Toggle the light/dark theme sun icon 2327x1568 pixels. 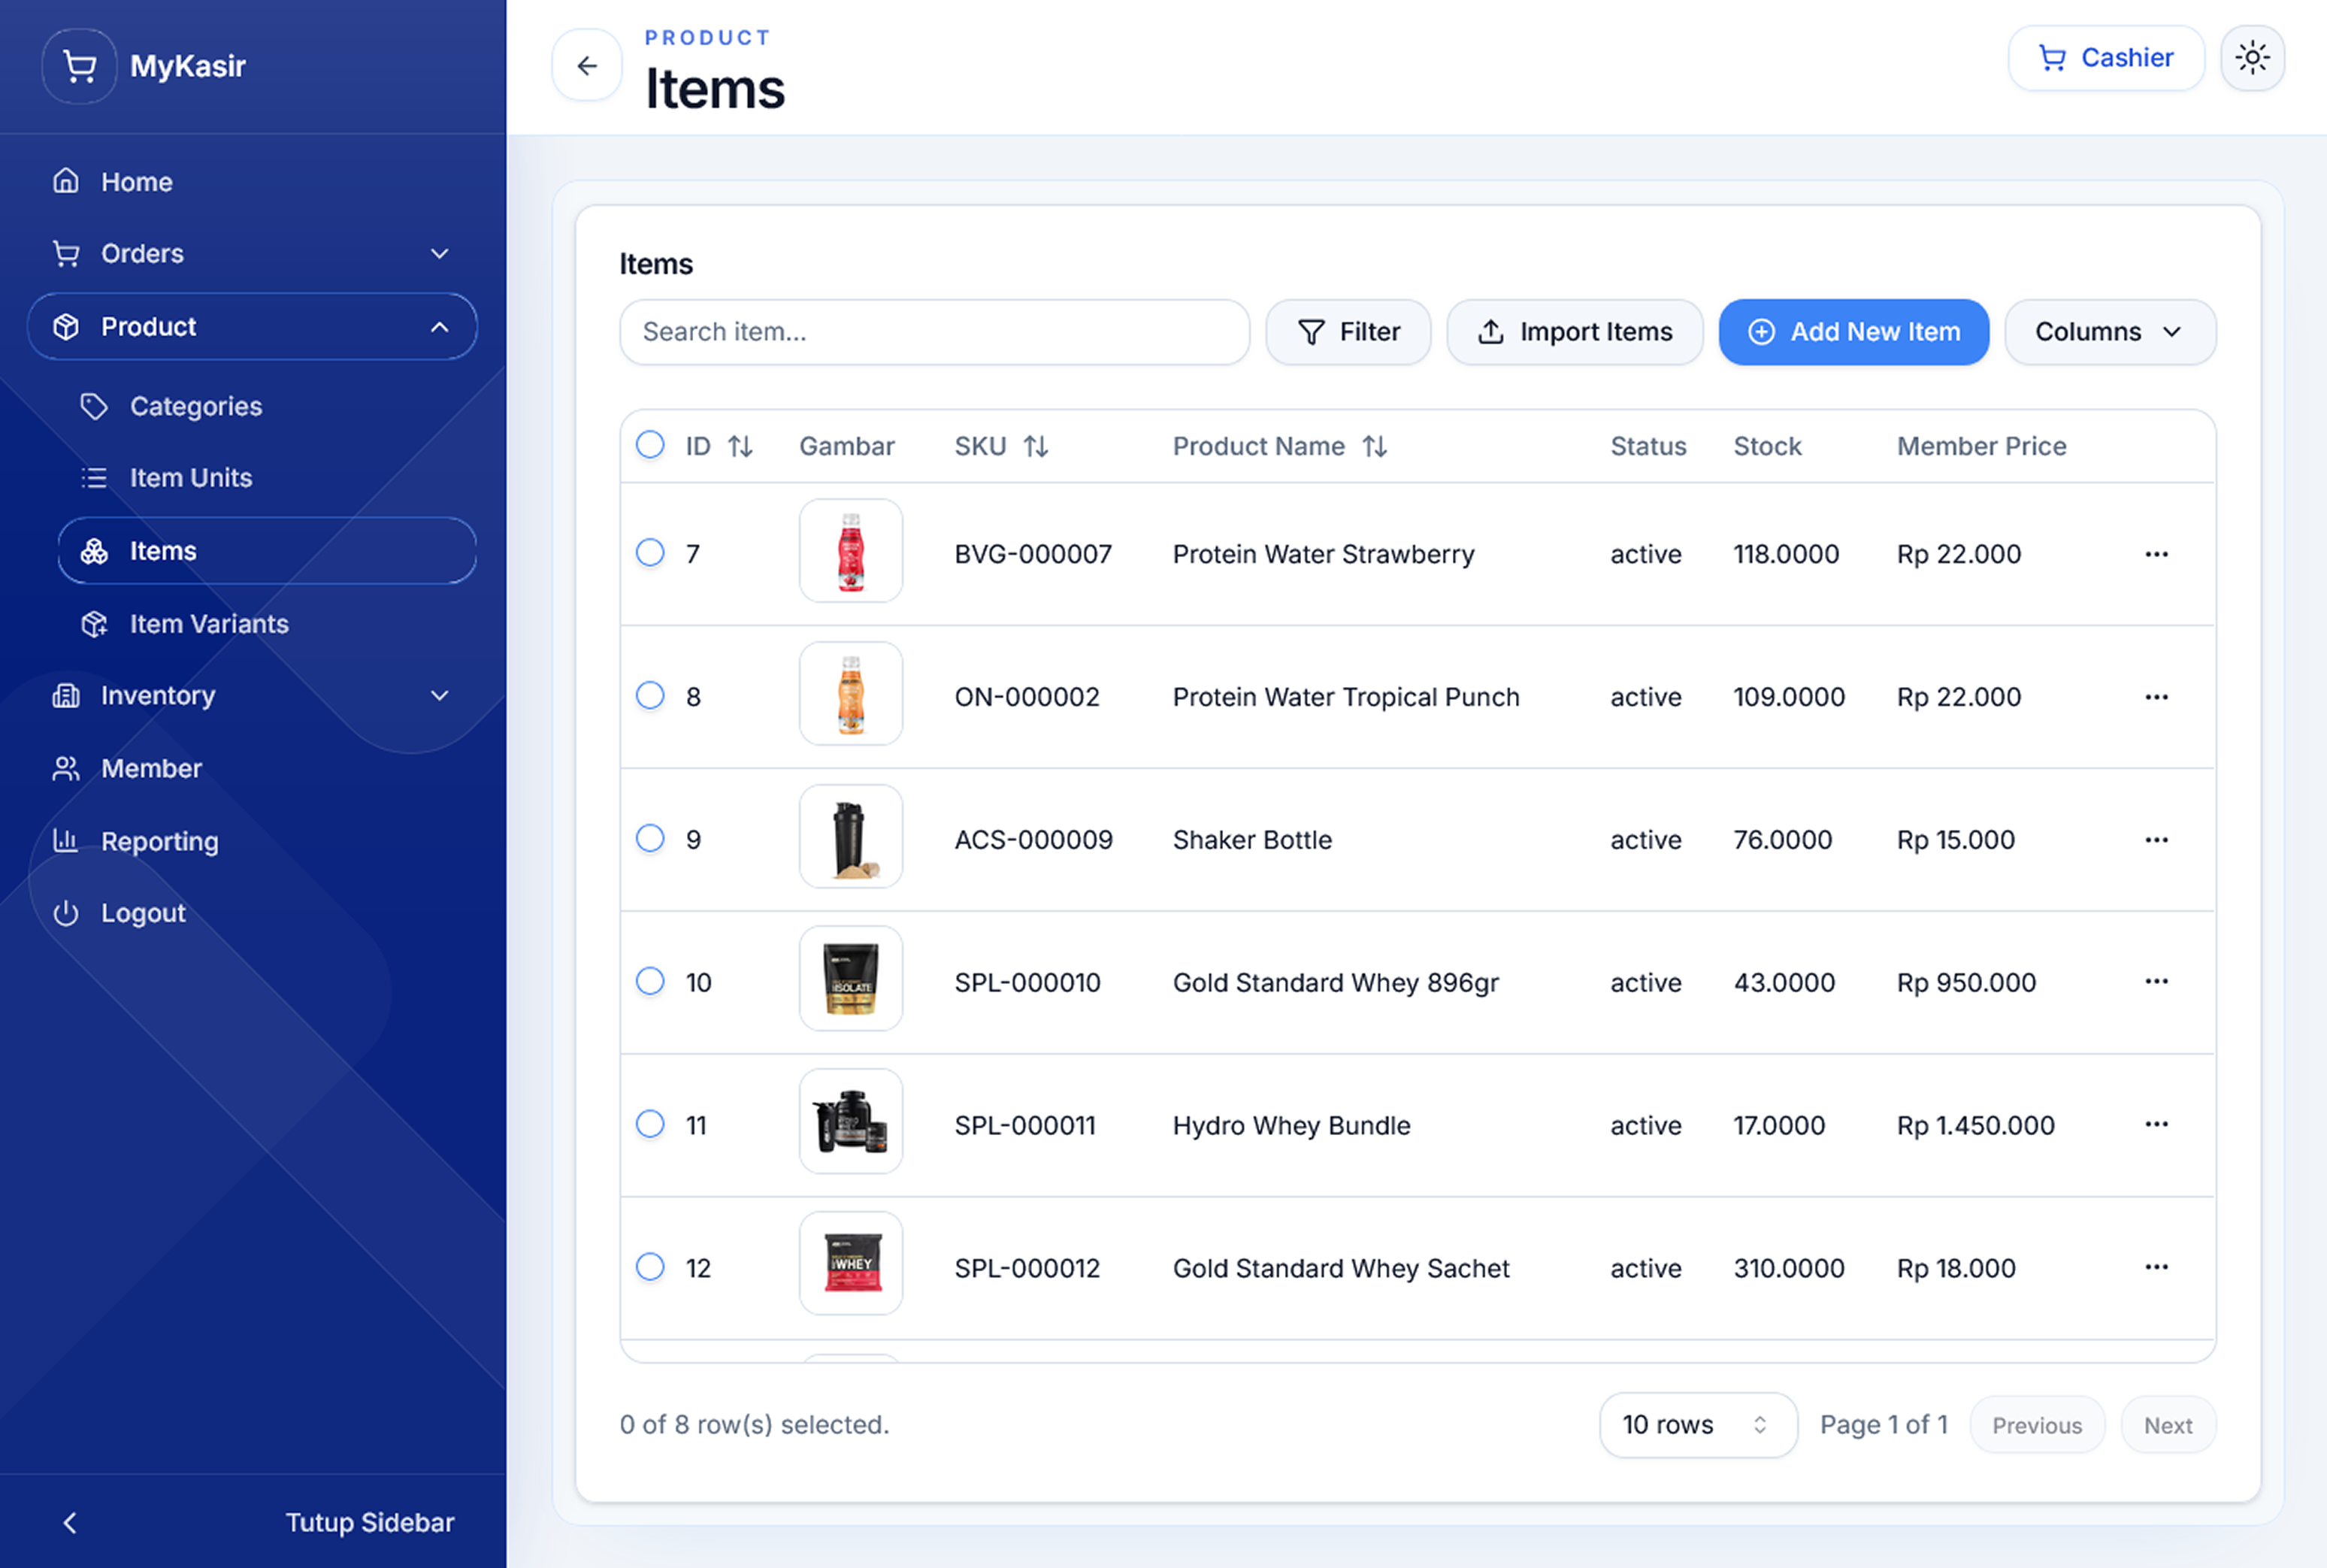coord(2252,58)
